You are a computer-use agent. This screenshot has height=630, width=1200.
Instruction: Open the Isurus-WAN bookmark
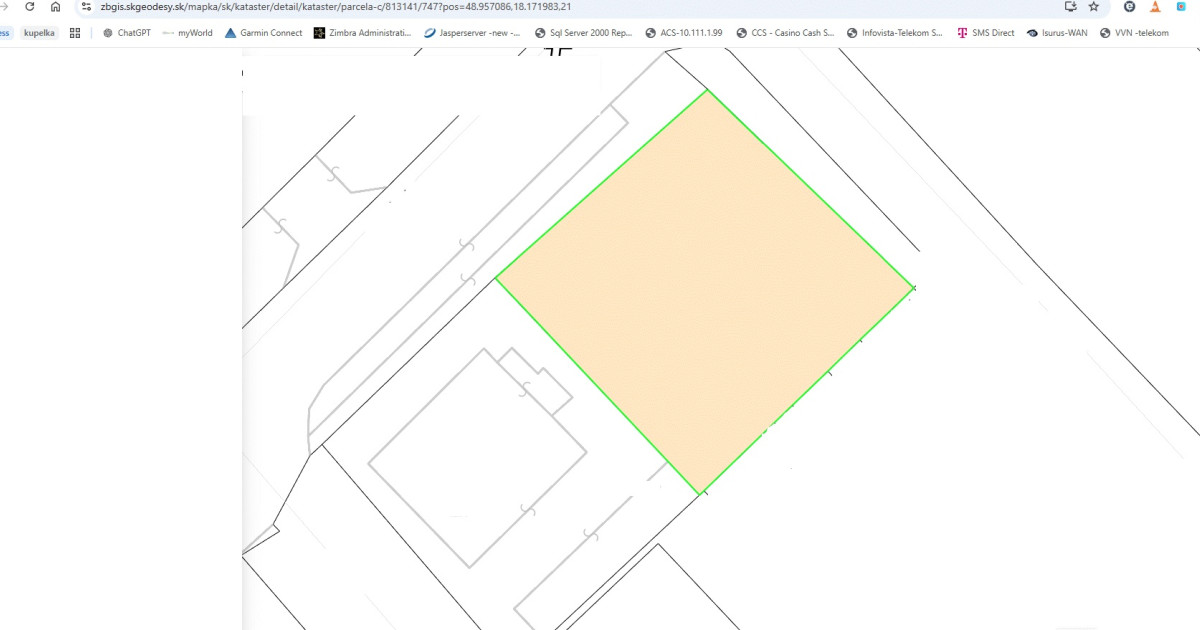1056,33
